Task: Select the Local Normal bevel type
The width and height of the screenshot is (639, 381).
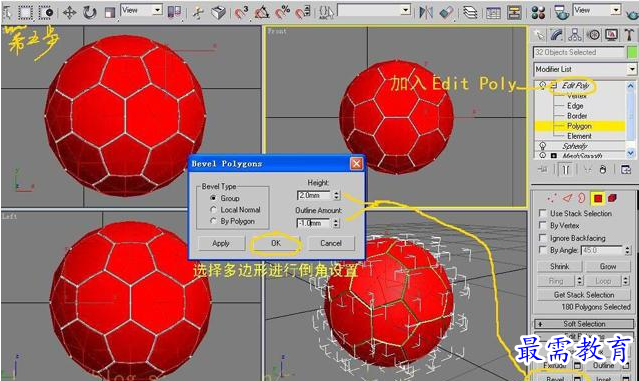Action: [x=213, y=209]
